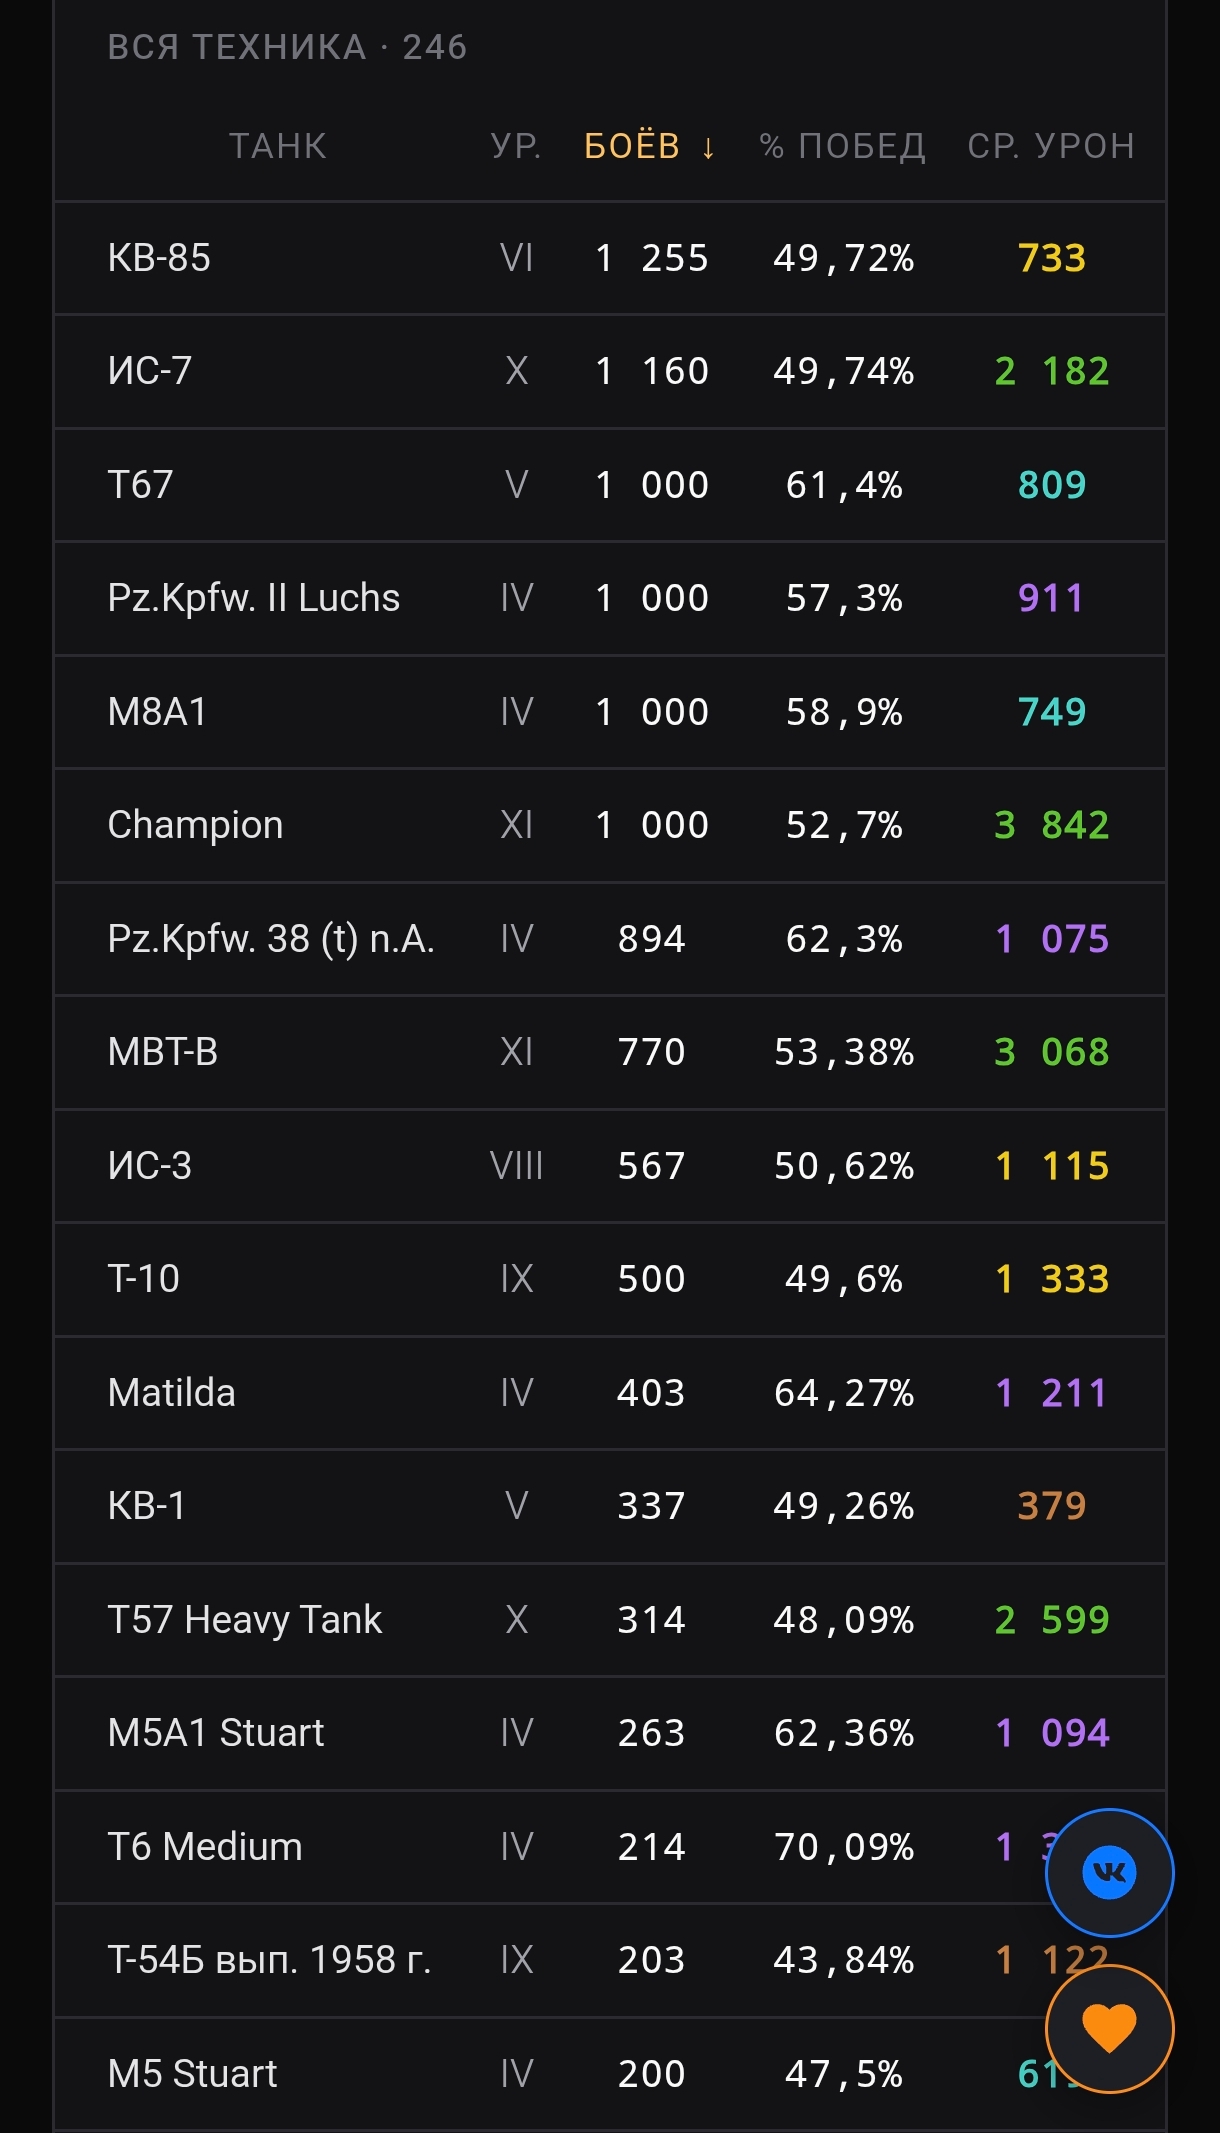Select the Matilda tank entry
The image size is (1220, 2133).
pos(610,1393)
